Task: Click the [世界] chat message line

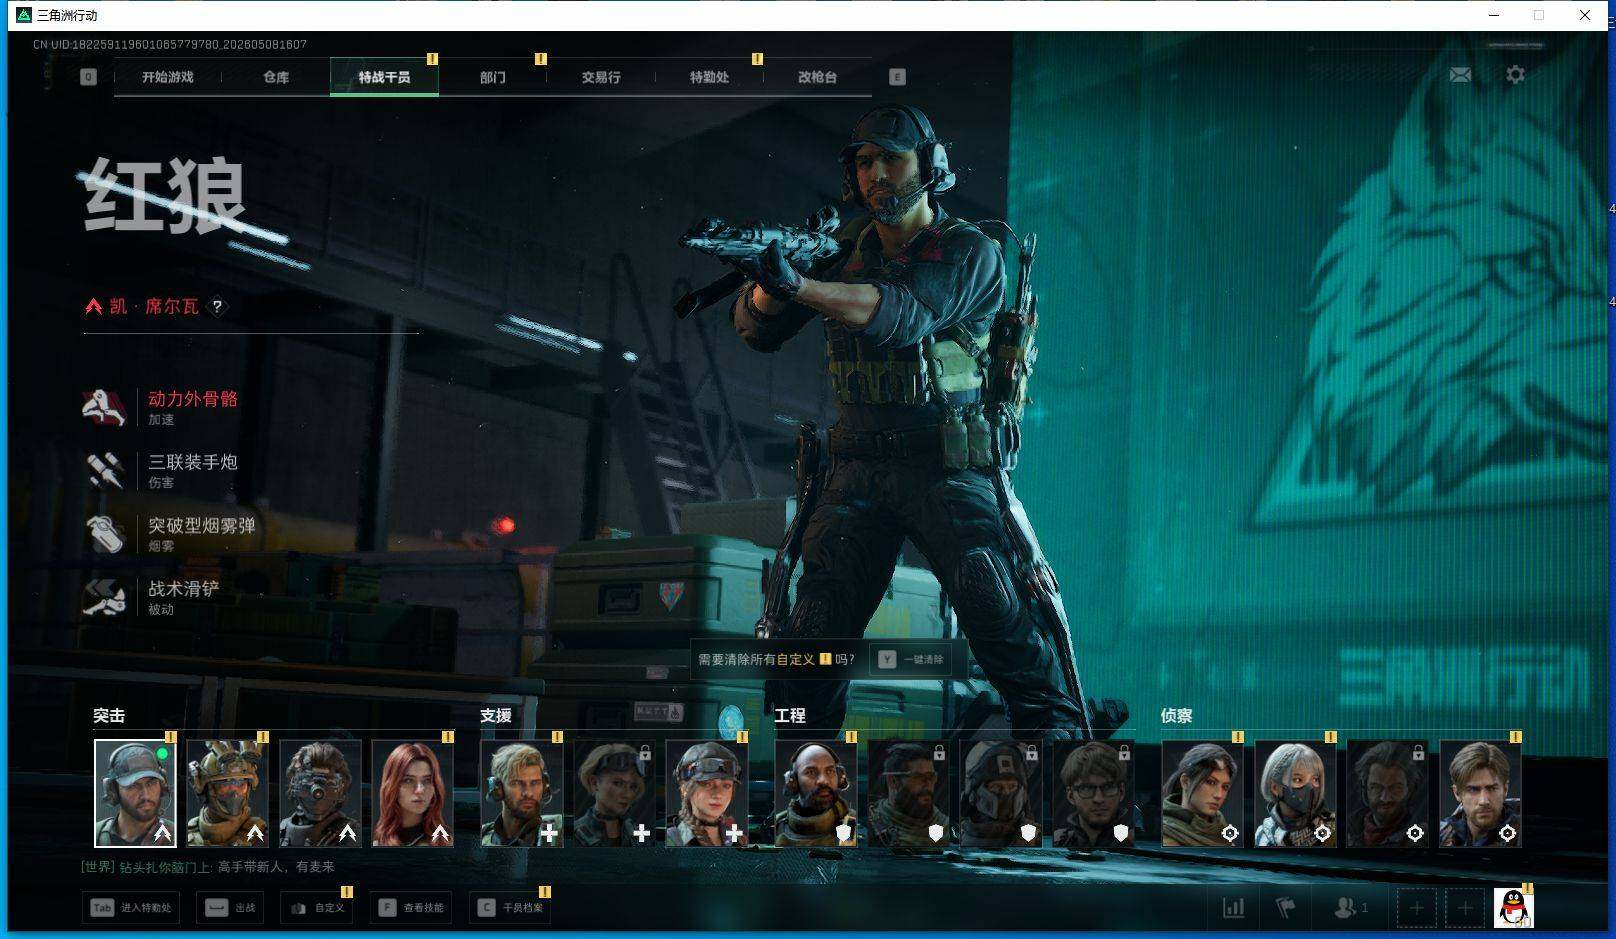Action: pos(208,867)
